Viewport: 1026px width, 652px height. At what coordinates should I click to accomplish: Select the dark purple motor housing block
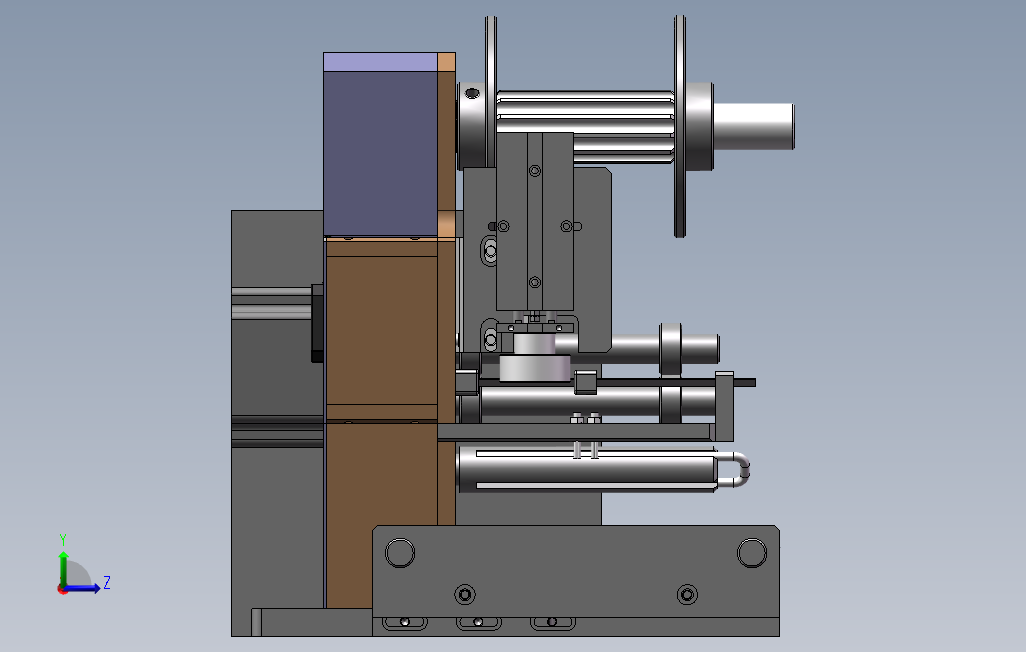(x=380, y=153)
